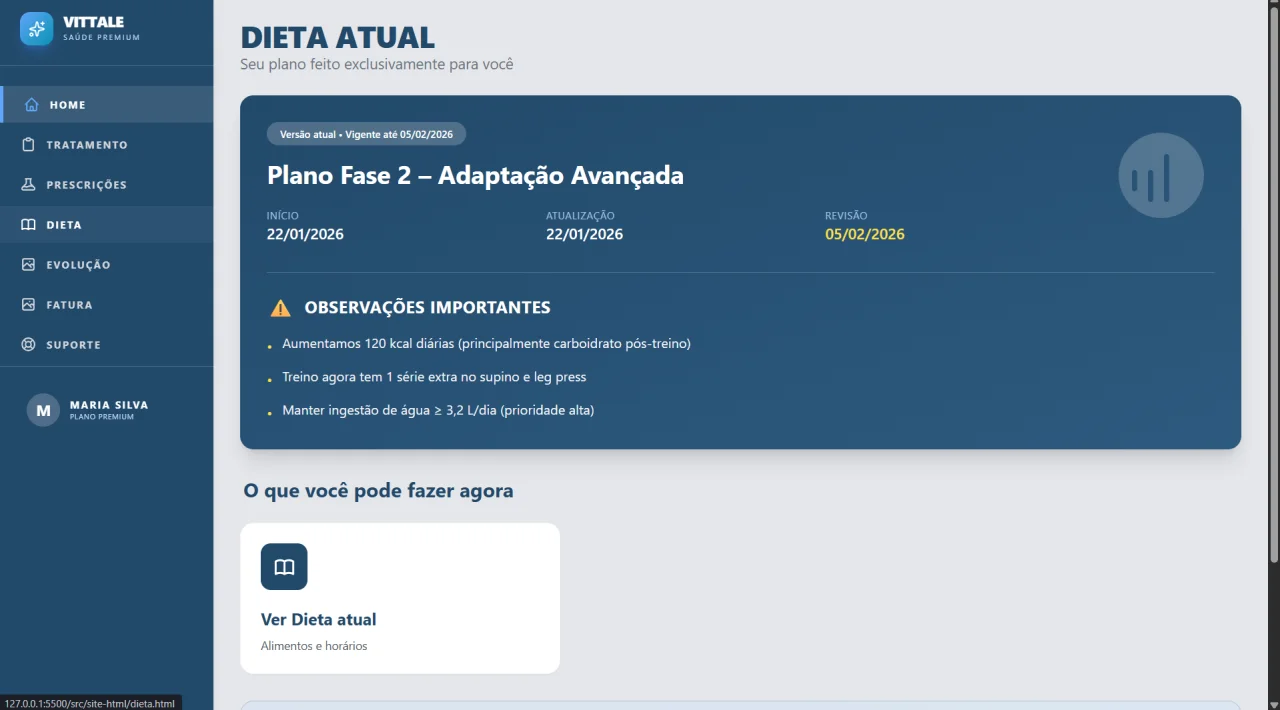The height and width of the screenshot is (710, 1280).
Task: Click the PLANO PREMIUM label under Maria Silva
Action: pos(101,417)
